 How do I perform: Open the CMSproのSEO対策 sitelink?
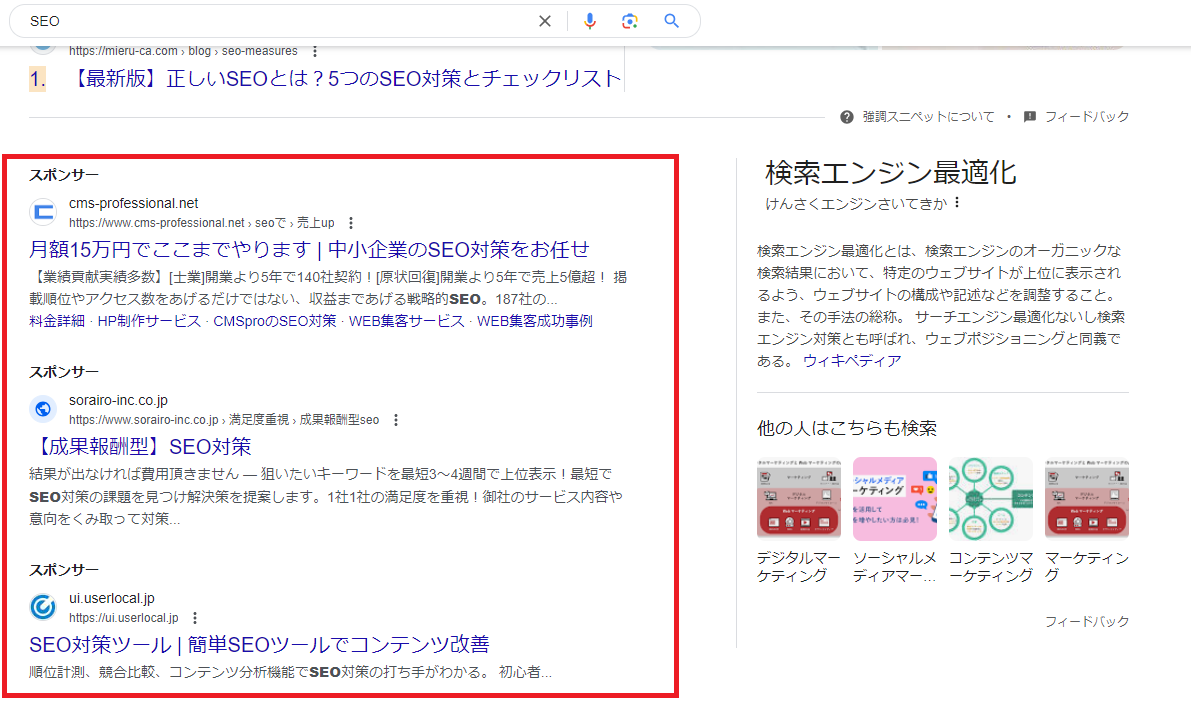(275, 321)
